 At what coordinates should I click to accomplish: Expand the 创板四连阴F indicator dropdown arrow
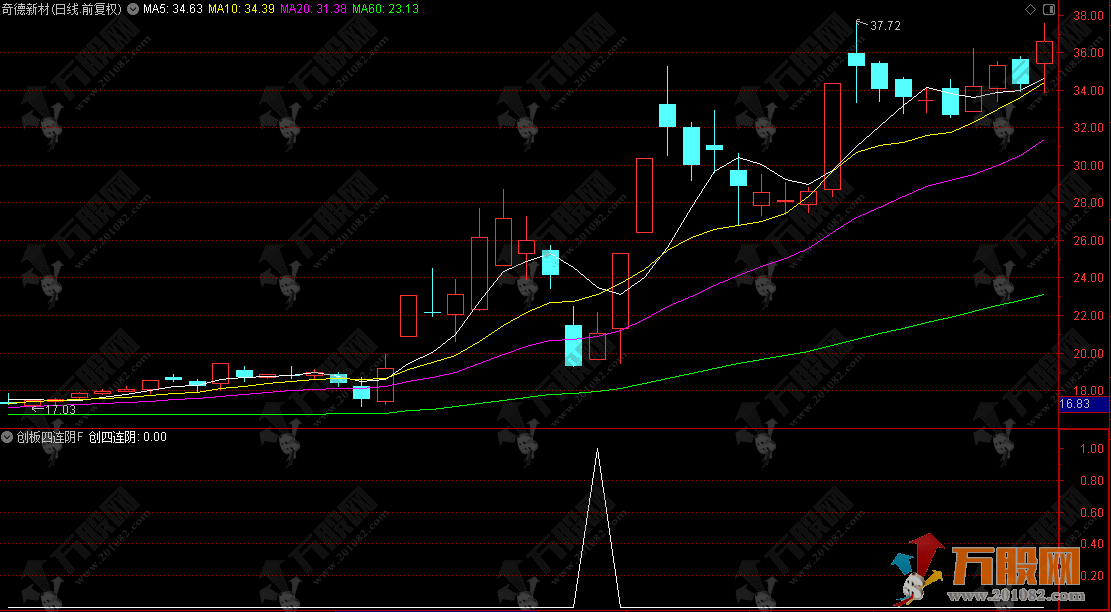(x=8, y=437)
